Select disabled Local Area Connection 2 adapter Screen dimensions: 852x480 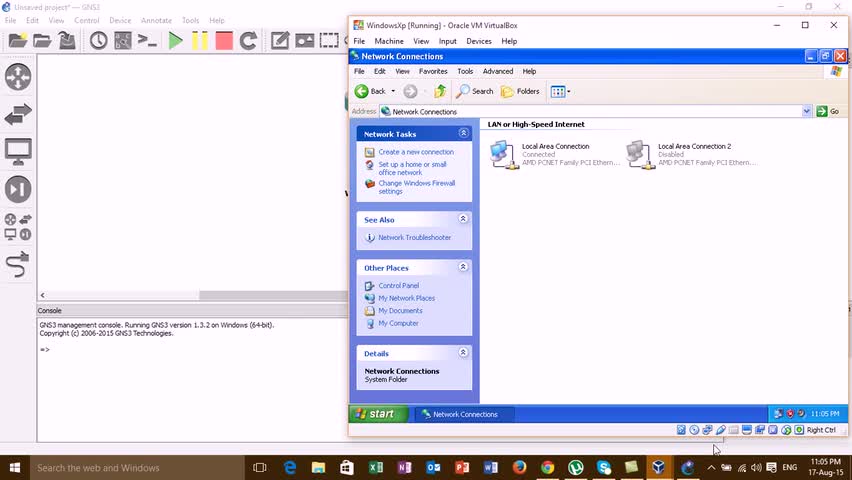(691, 154)
